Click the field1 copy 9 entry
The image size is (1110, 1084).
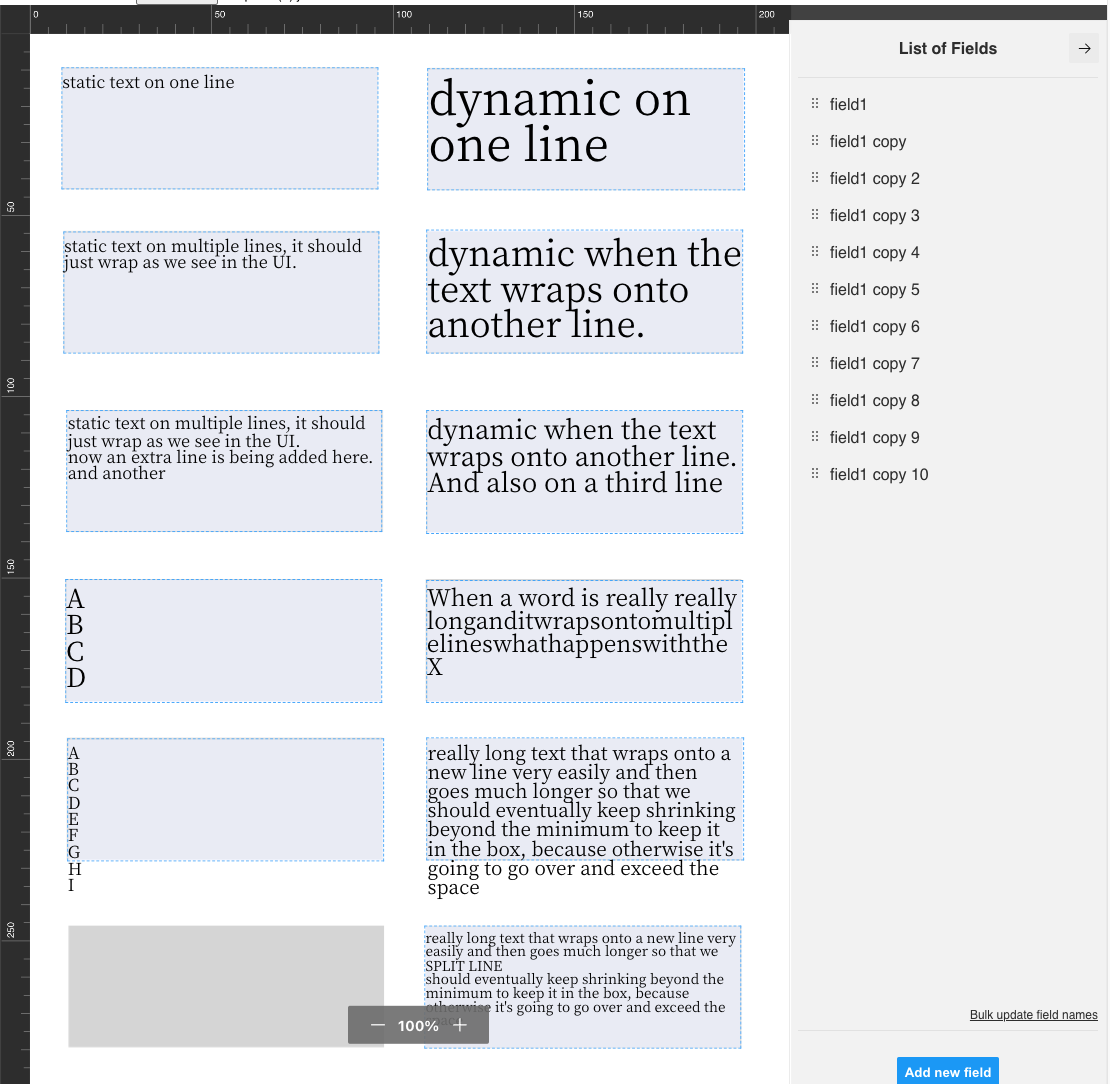[874, 437]
